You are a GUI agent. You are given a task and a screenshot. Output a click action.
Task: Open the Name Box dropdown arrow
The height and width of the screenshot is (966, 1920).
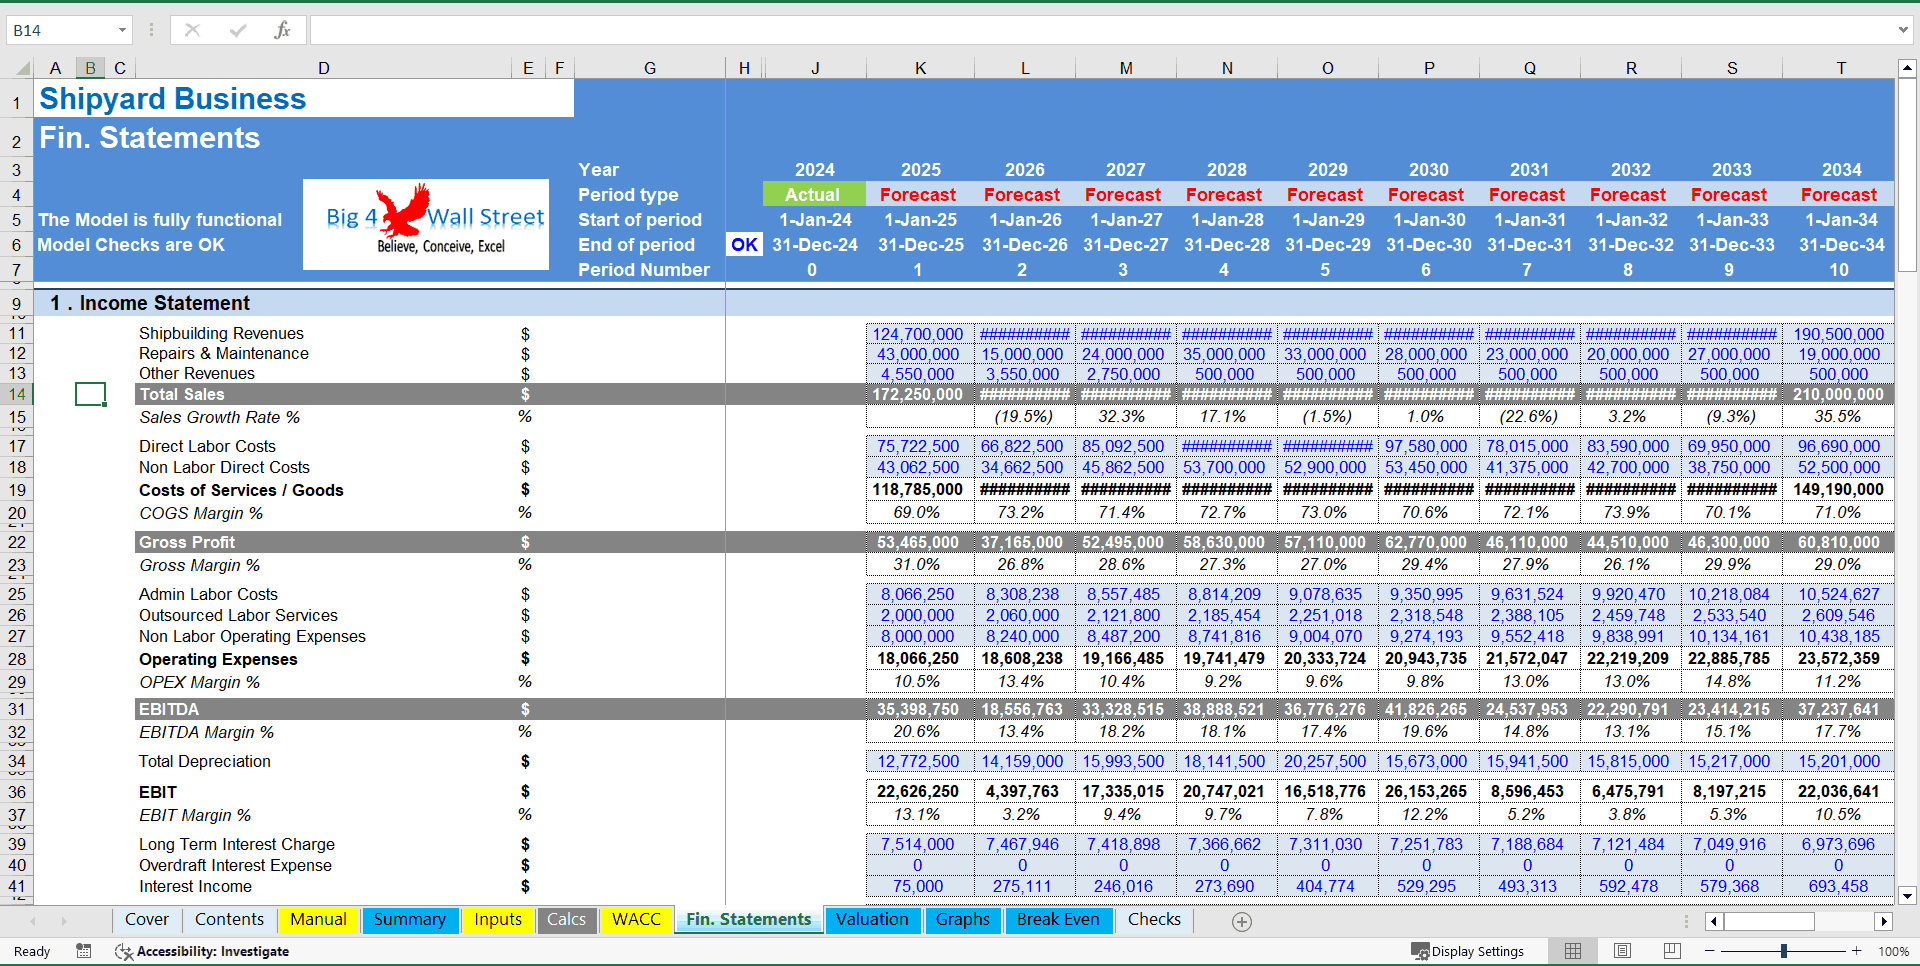point(122,30)
